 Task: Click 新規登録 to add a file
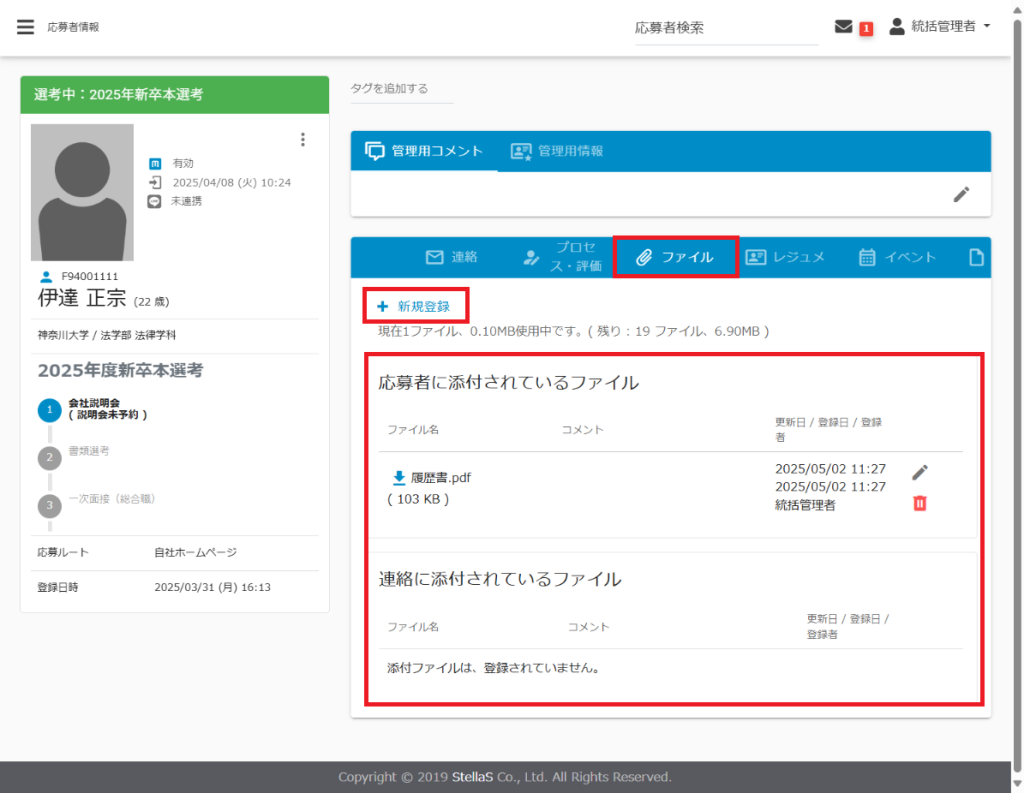point(414,306)
